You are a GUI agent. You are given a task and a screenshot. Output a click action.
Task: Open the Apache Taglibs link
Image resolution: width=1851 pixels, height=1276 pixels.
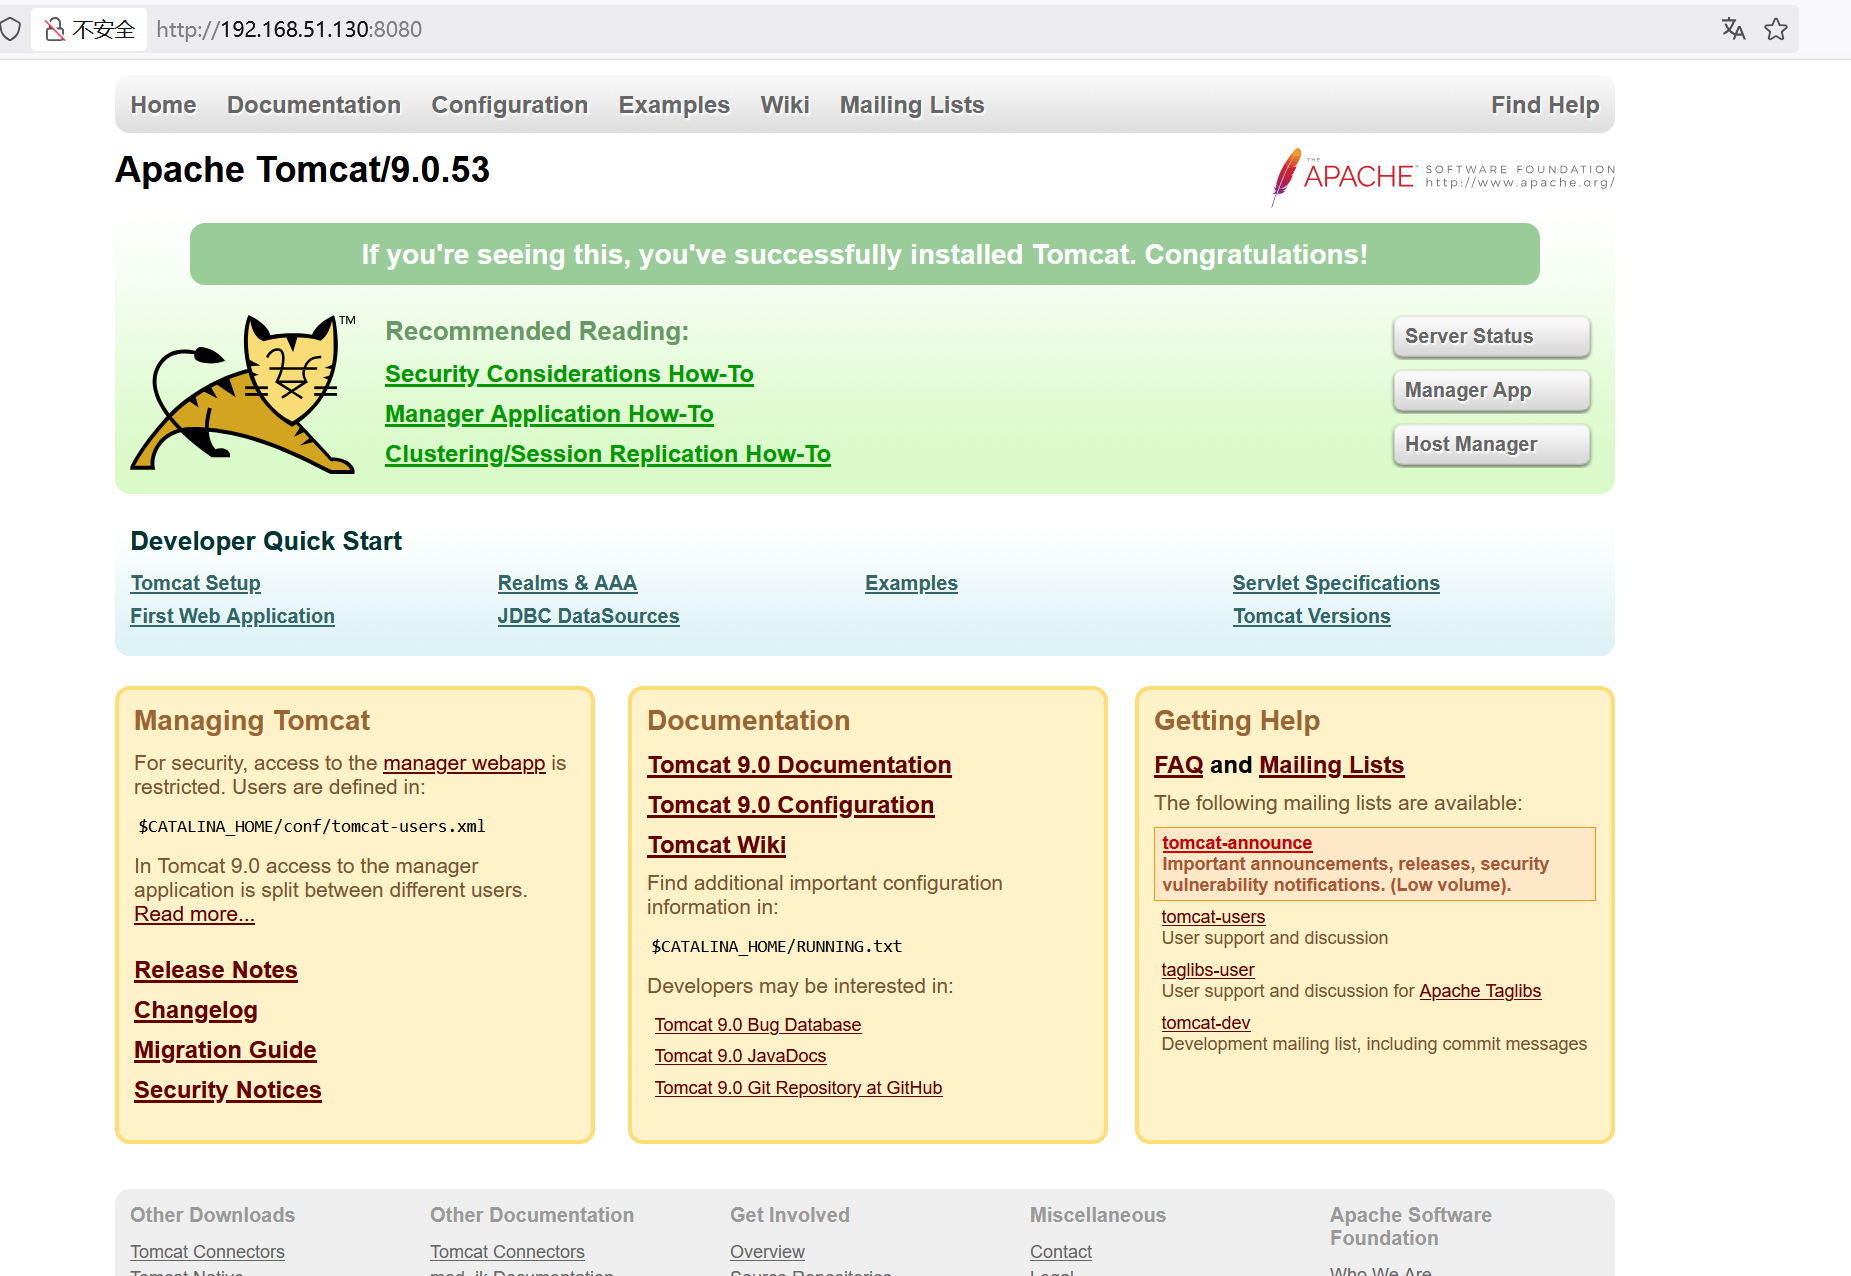tap(1480, 991)
